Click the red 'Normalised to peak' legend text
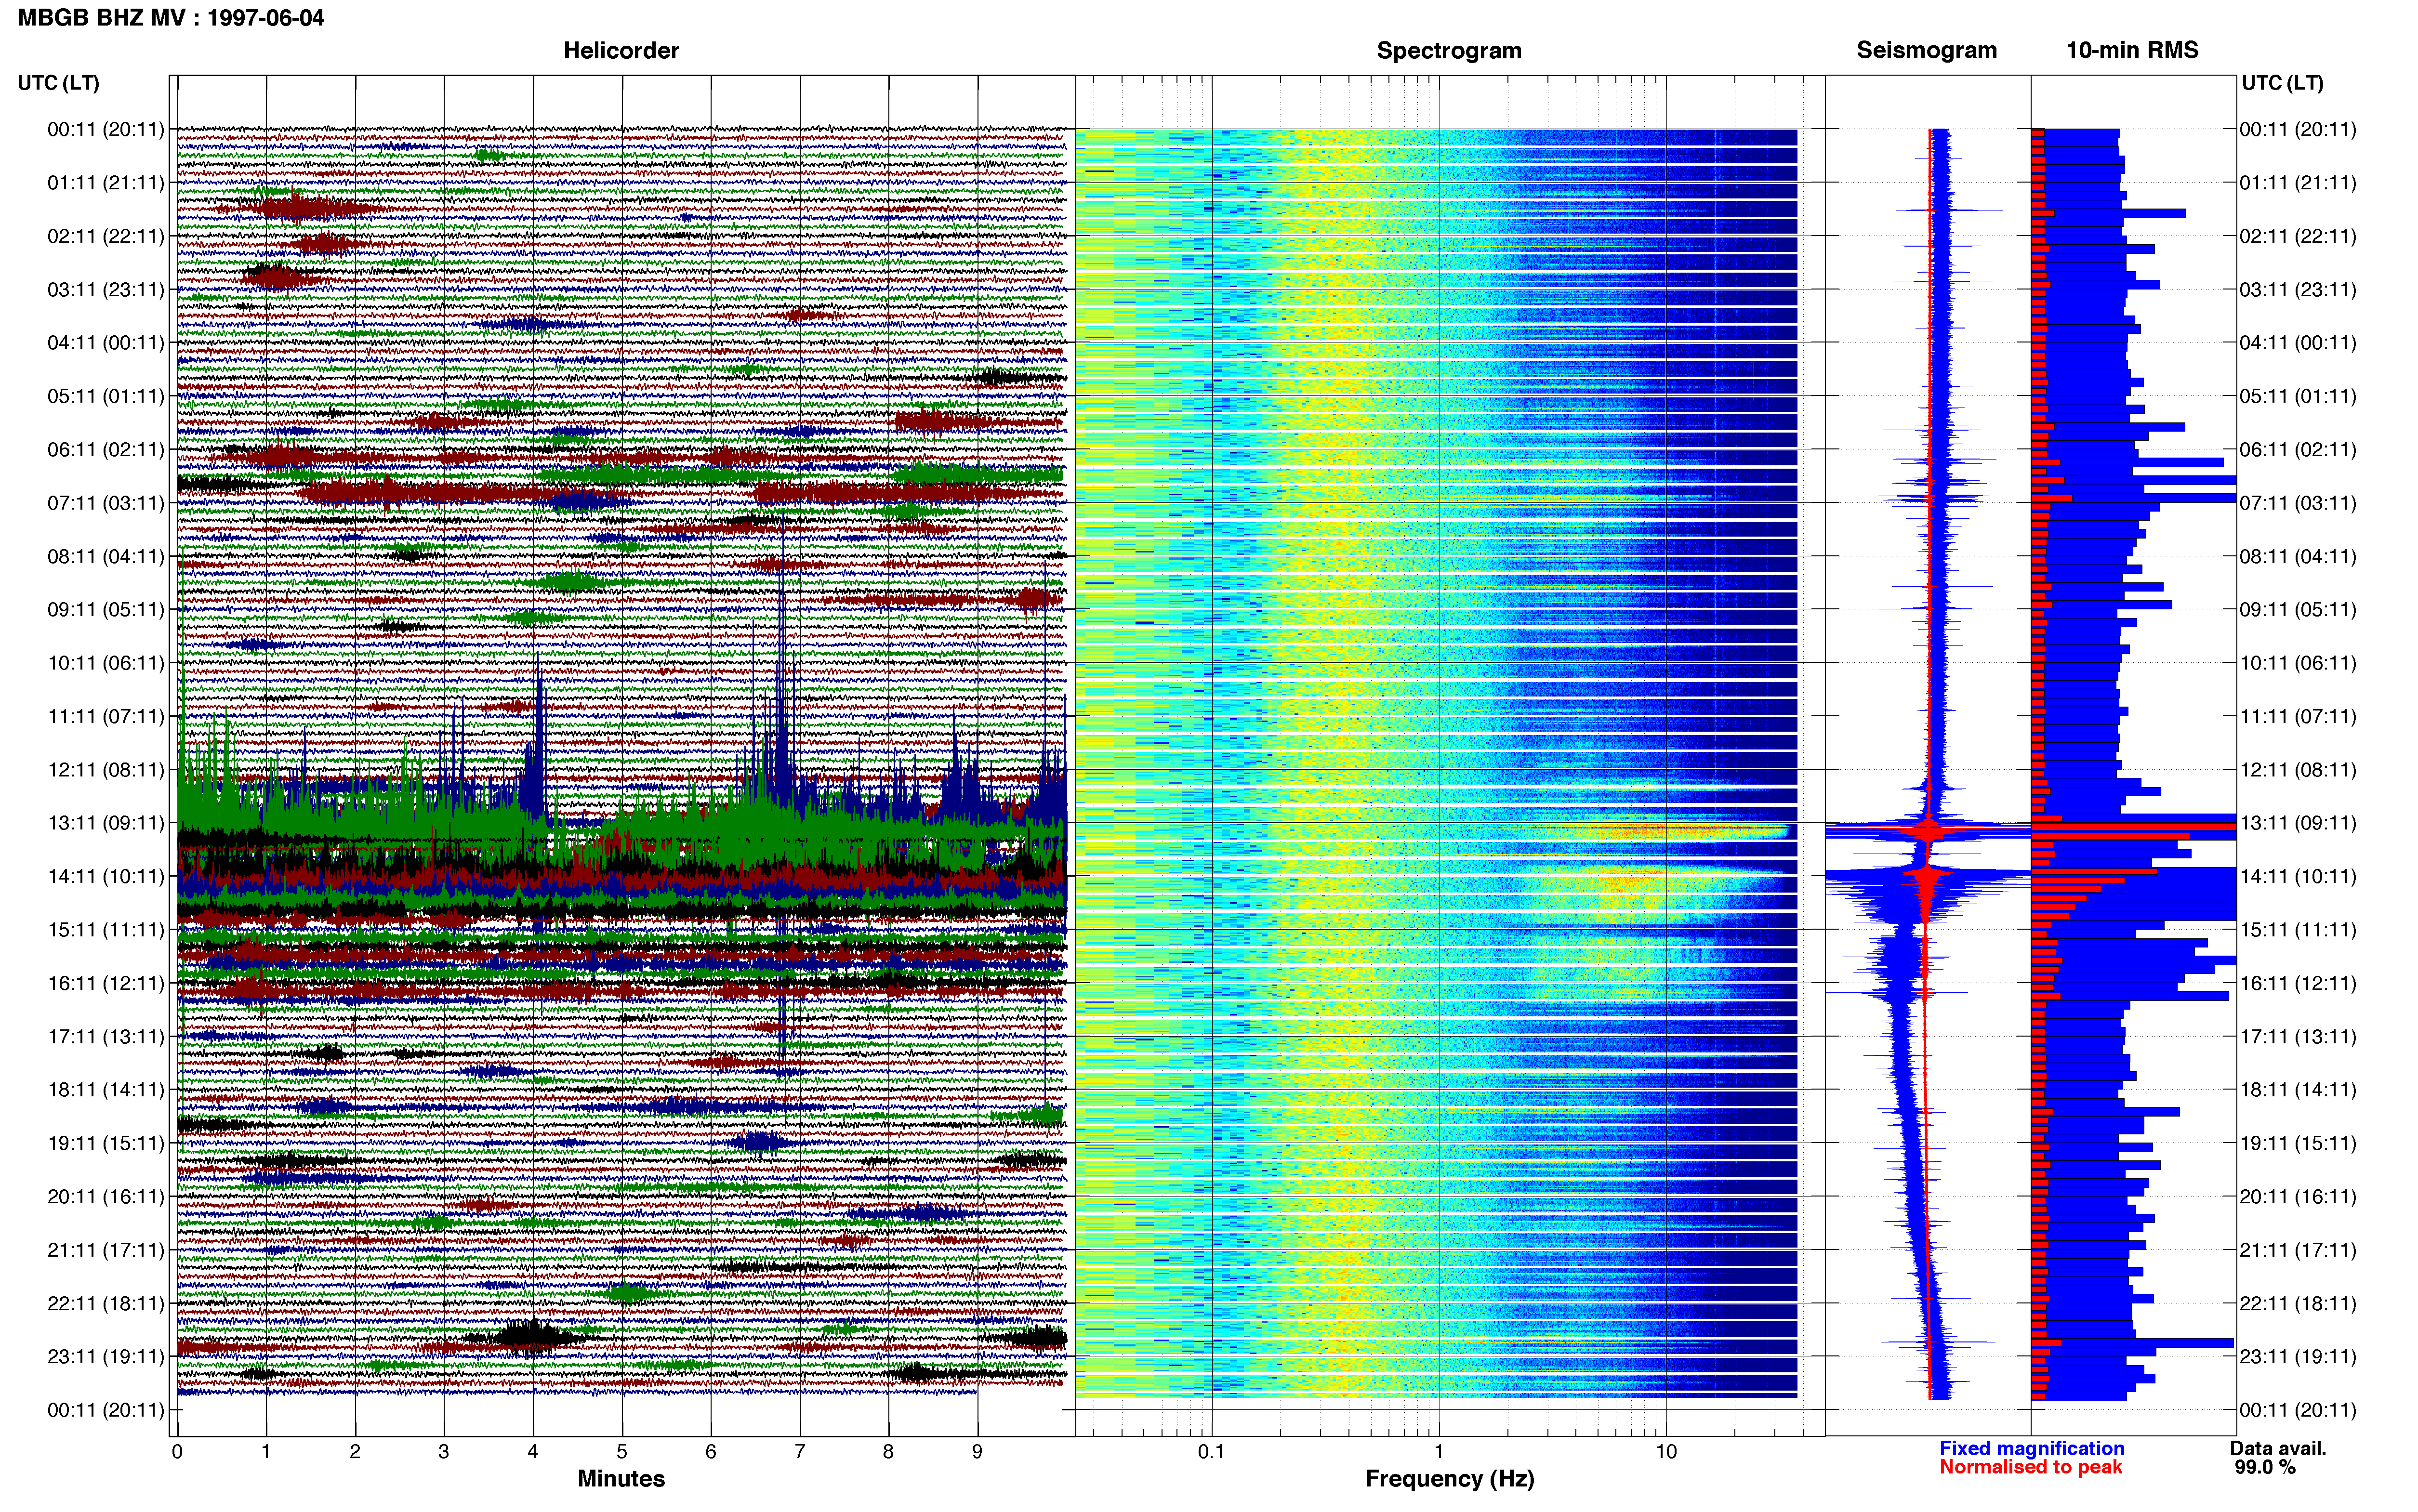The height and width of the screenshot is (1512, 2418). point(2031,1467)
